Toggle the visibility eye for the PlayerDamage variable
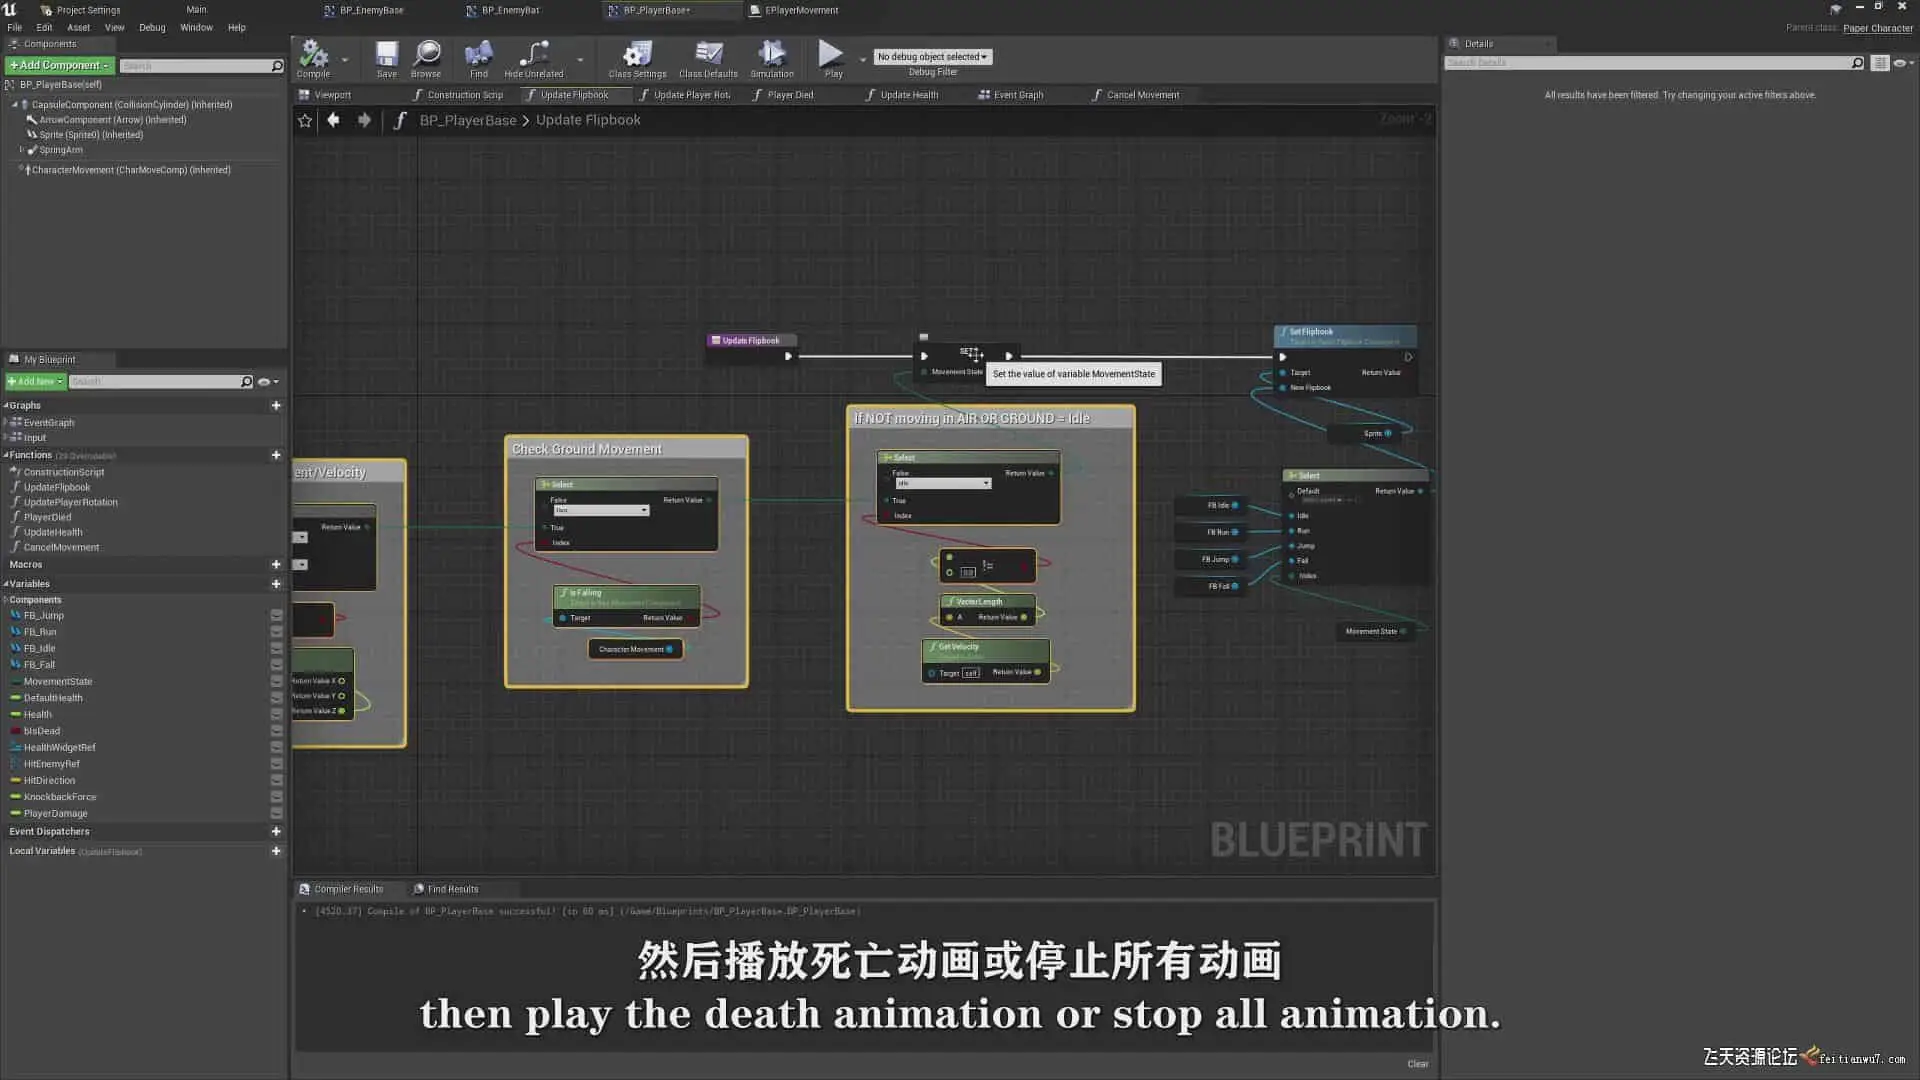The width and height of the screenshot is (1920, 1080). [x=277, y=814]
